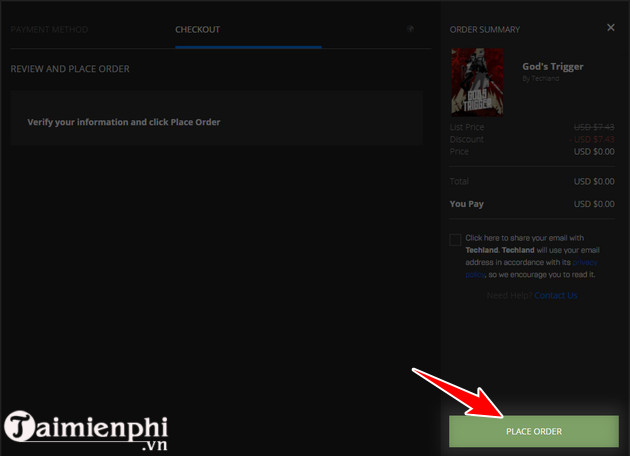This screenshot has width=630, height=456.
Task: Open the God's Trigger cover thumbnail
Action: (478, 82)
